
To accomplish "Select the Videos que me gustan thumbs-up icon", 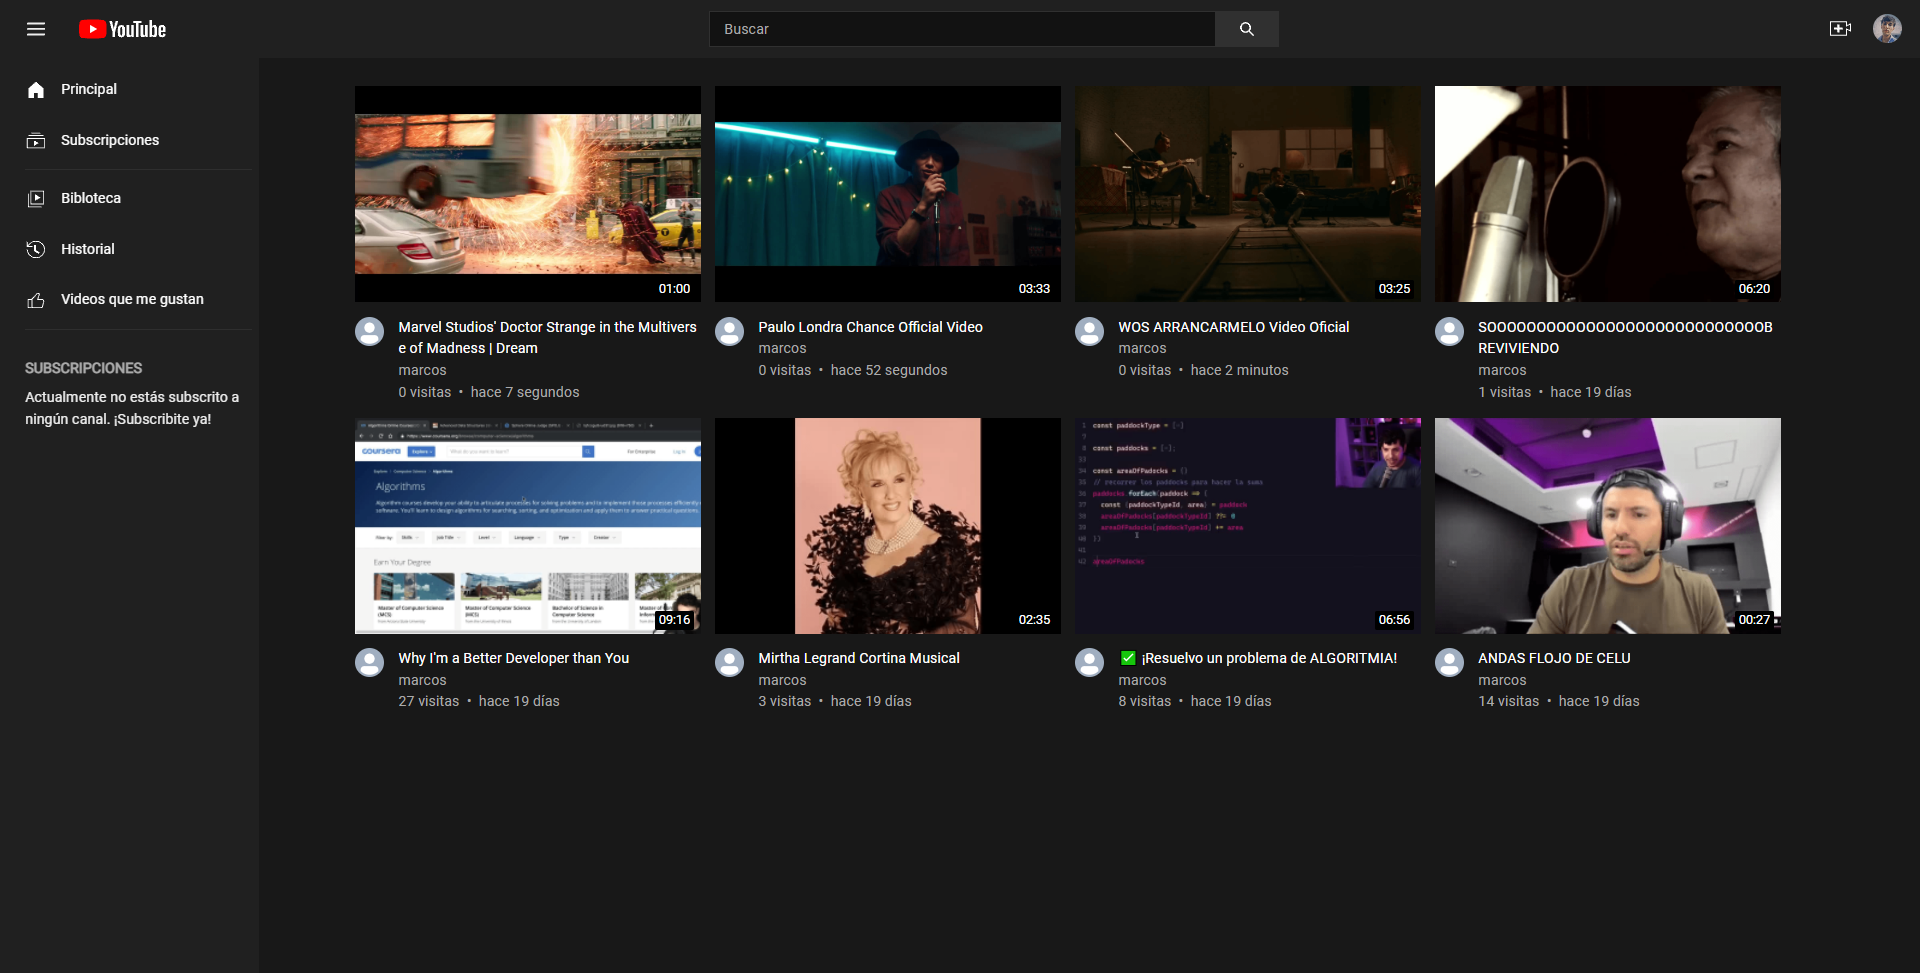I will coord(36,298).
